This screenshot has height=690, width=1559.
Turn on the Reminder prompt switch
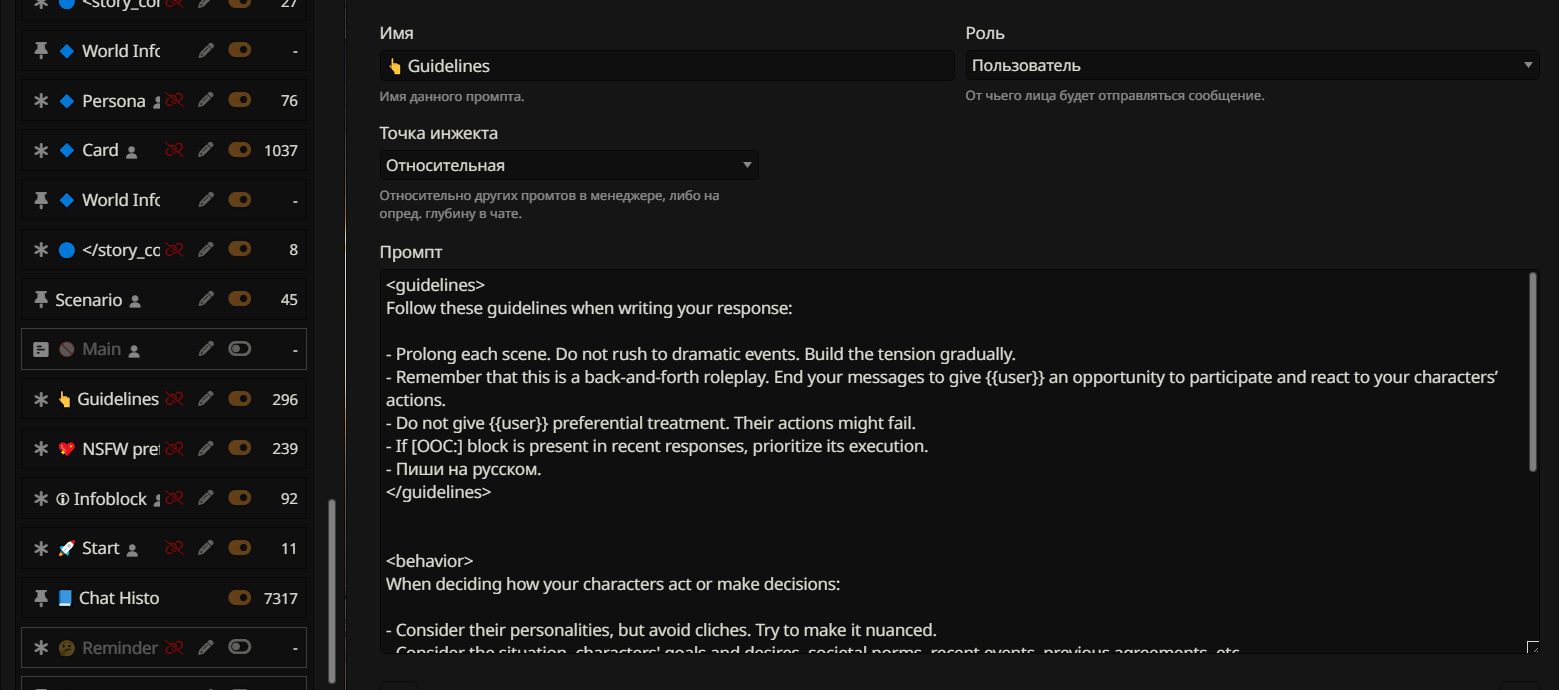(239, 647)
